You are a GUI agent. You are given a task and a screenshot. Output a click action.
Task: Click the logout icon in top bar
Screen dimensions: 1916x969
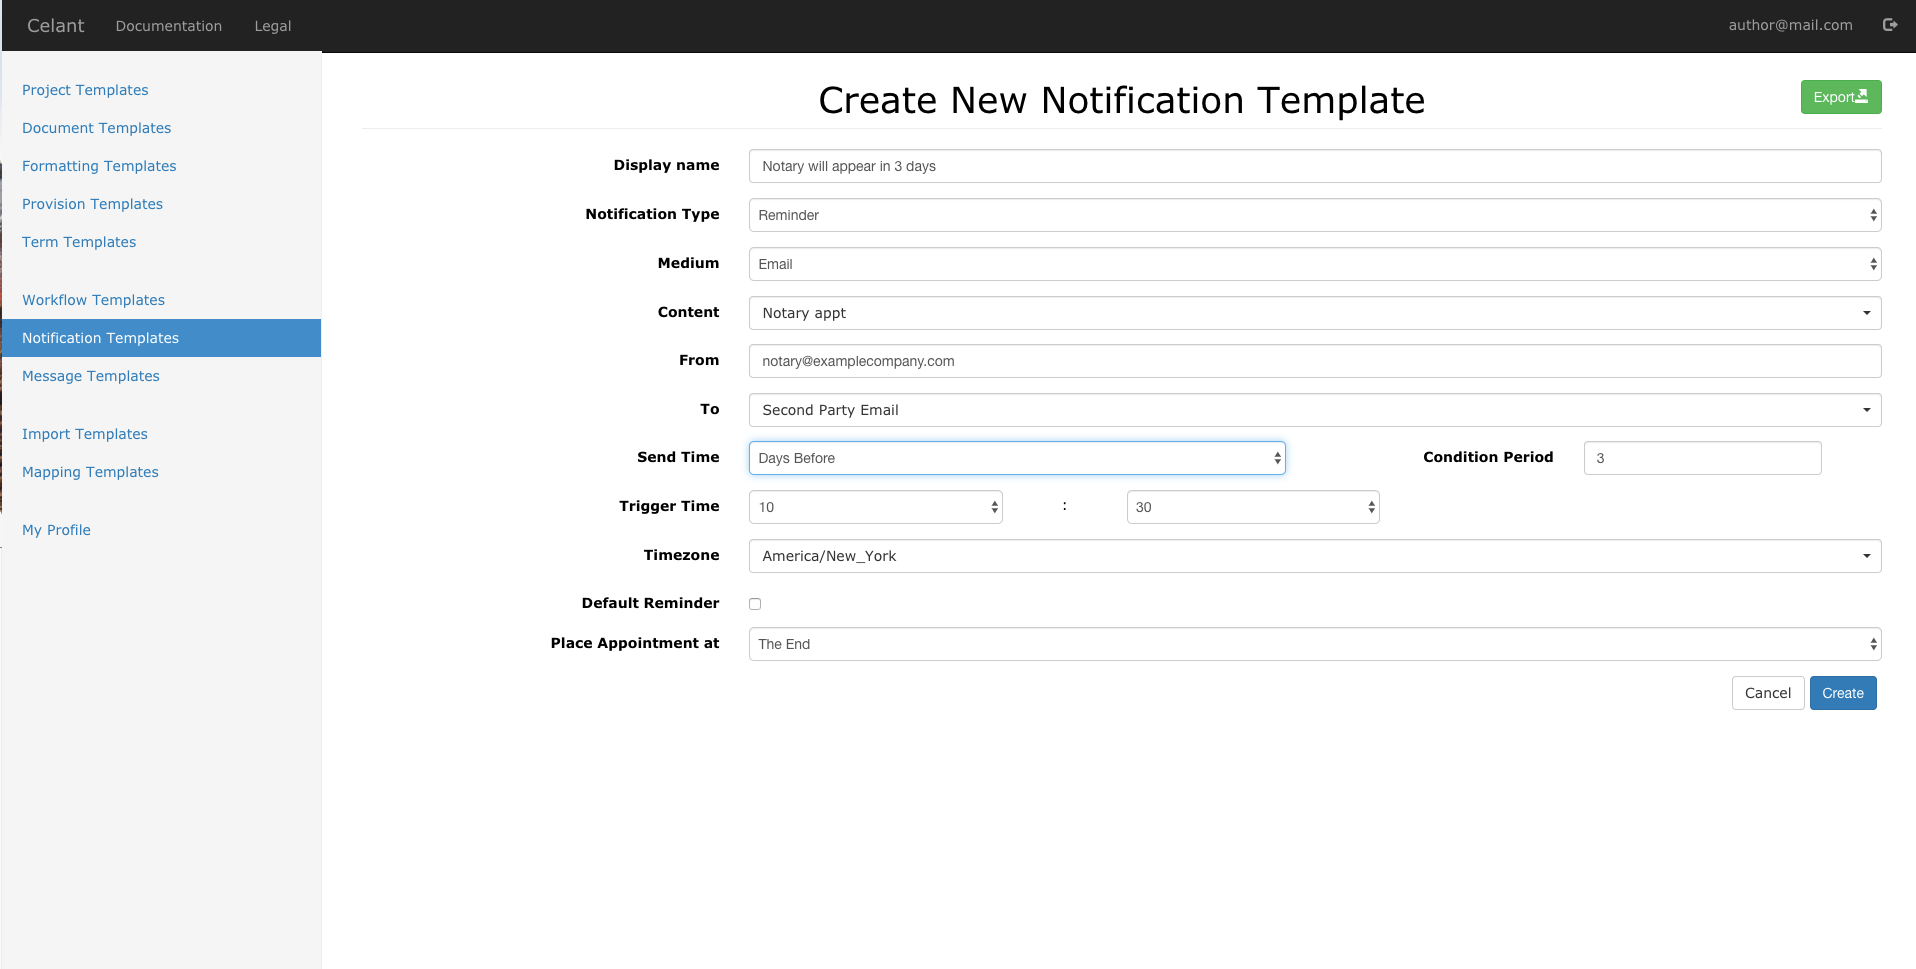[x=1889, y=25]
